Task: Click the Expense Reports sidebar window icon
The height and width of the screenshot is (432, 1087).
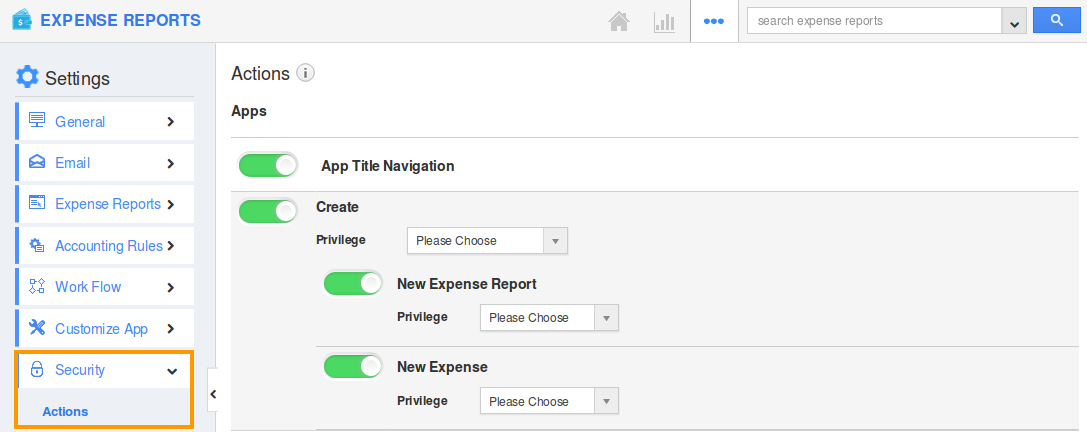Action: coord(37,202)
